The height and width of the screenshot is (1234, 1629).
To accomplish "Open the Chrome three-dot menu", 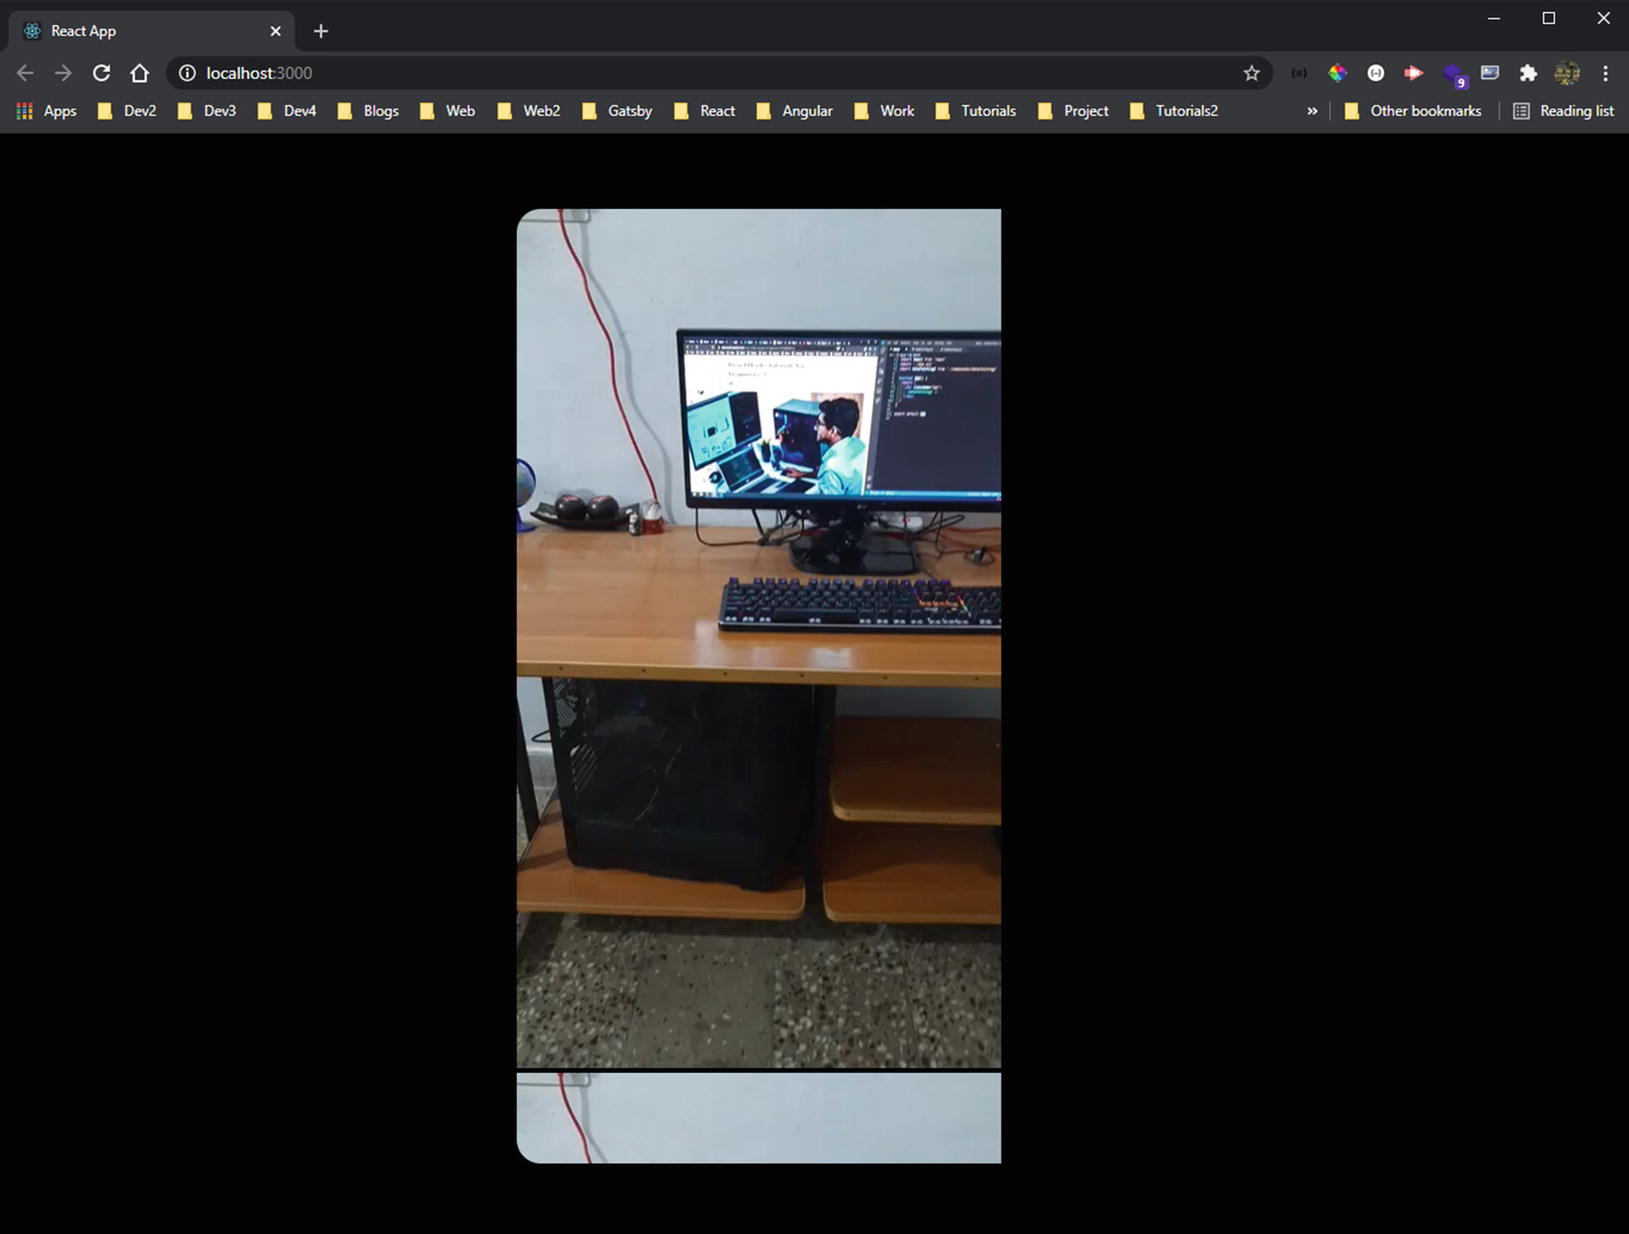I will [x=1605, y=73].
